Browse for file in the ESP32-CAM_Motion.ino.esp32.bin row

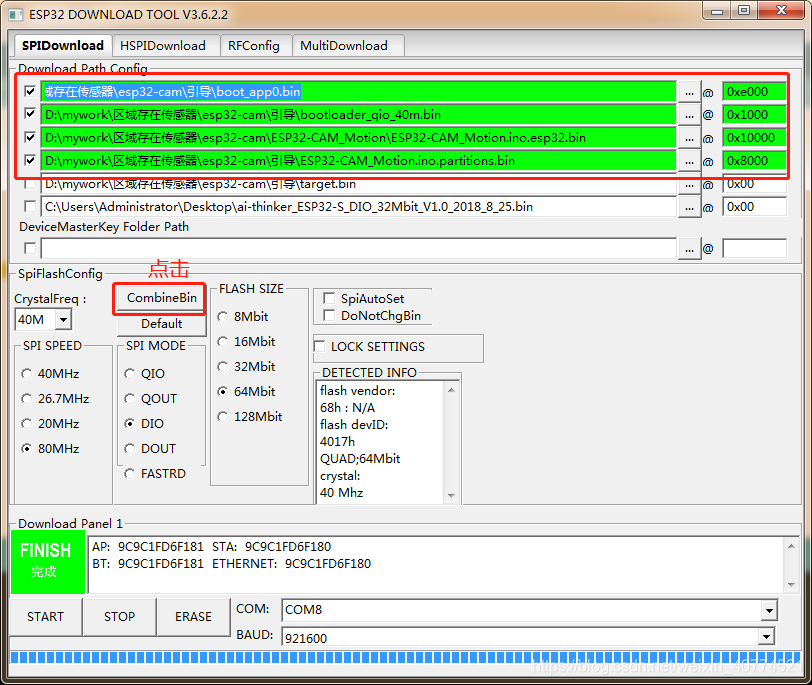[x=689, y=138]
